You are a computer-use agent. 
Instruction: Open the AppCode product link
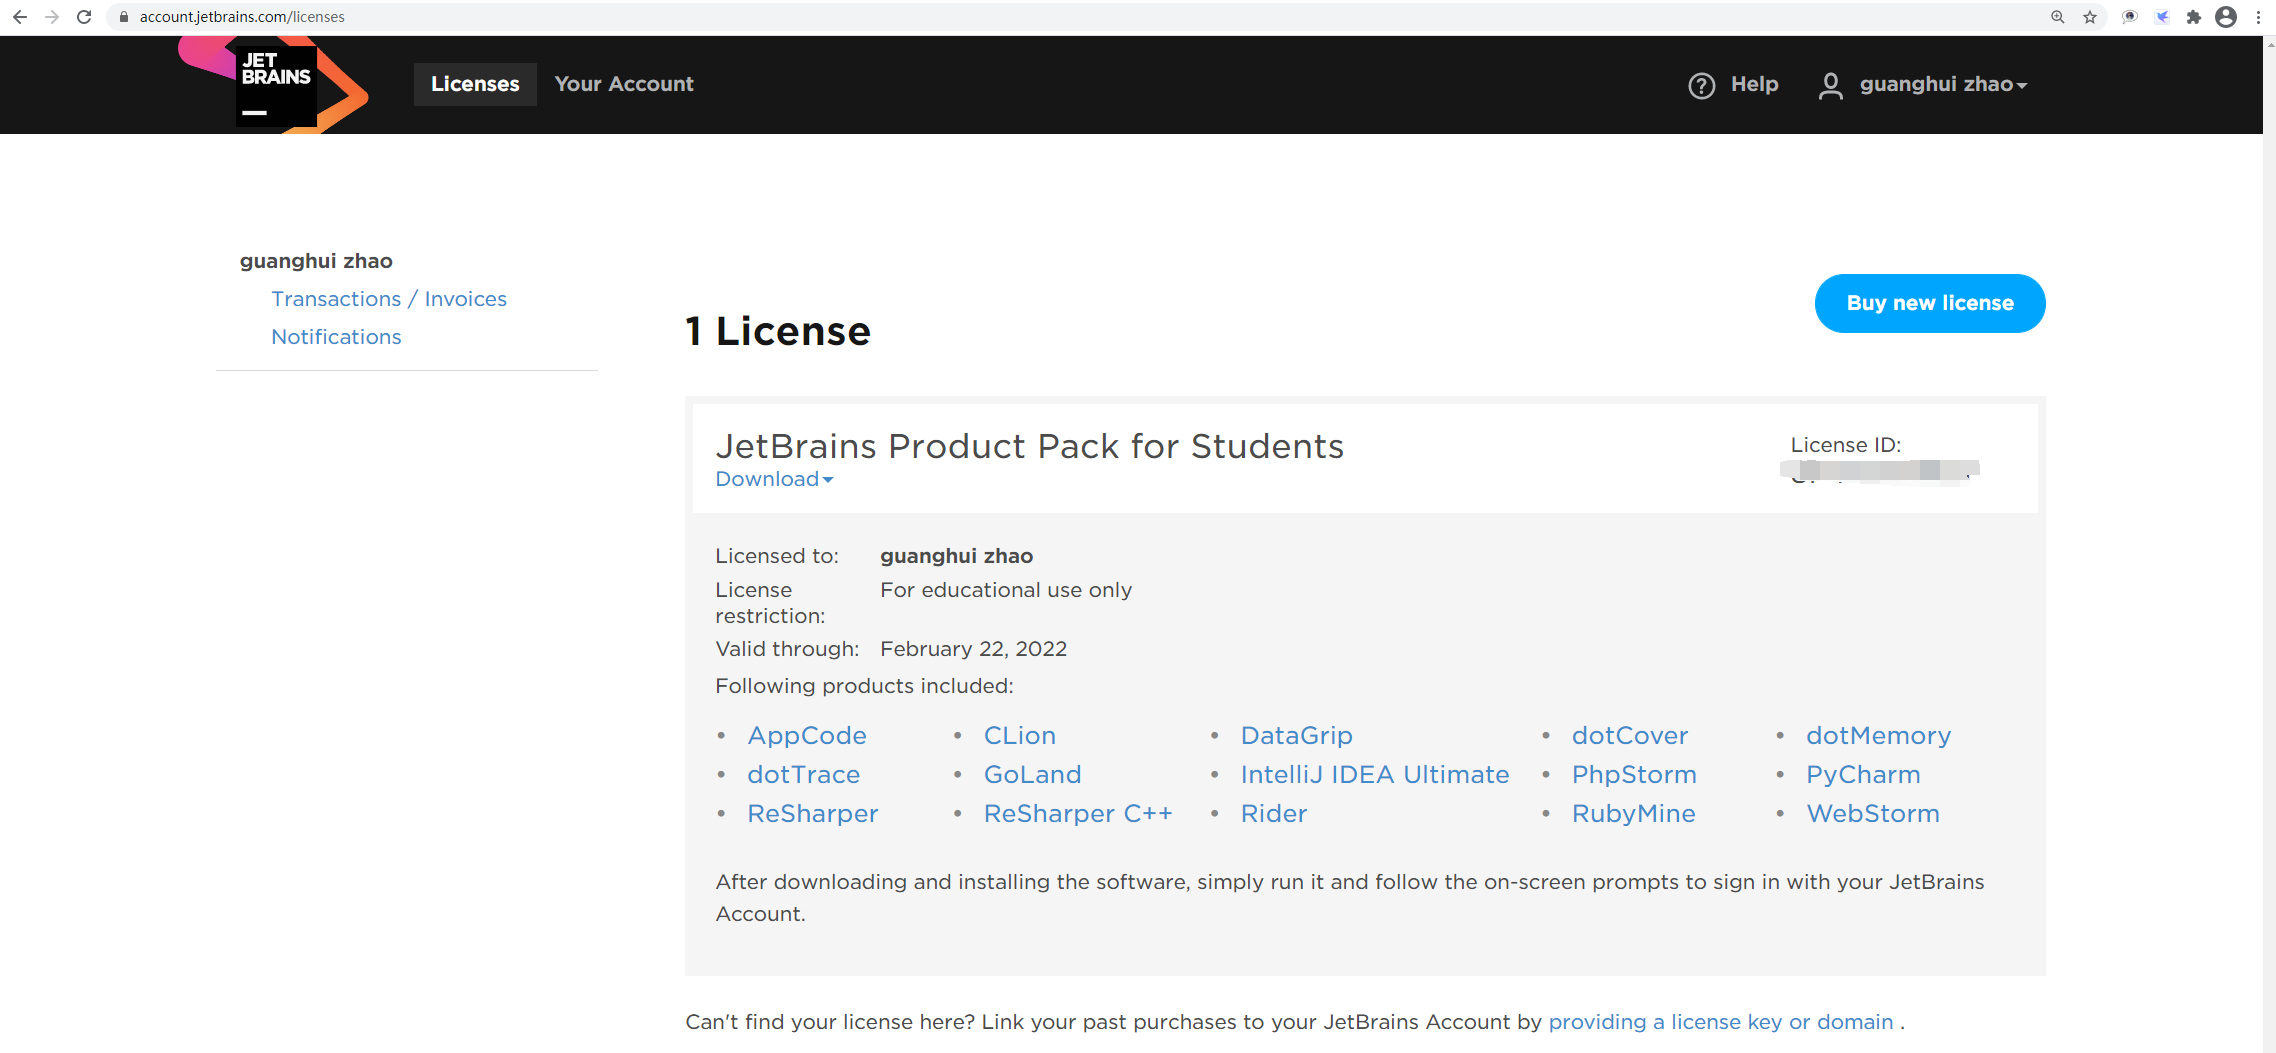coord(807,735)
